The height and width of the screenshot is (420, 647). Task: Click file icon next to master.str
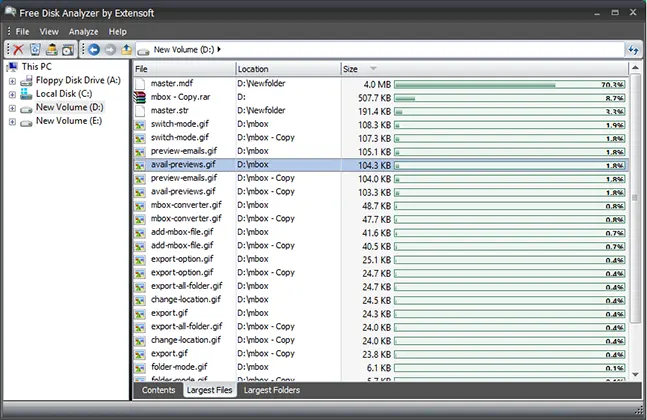(x=140, y=111)
